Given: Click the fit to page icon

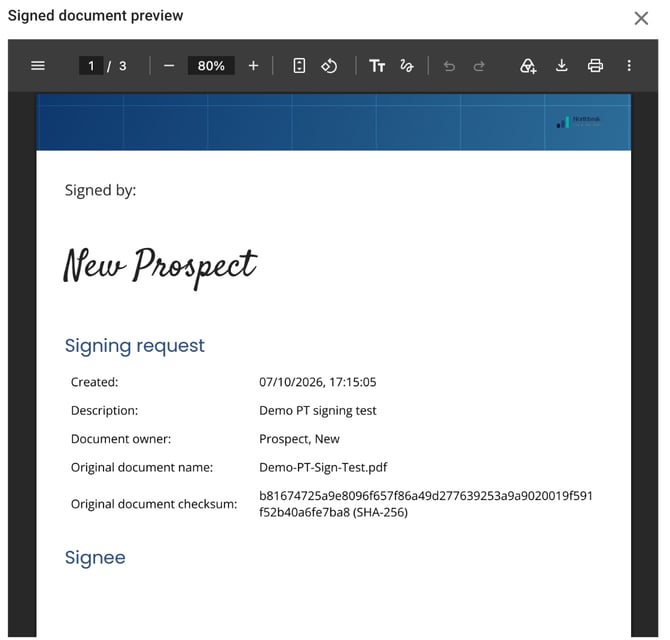Looking at the screenshot, I should click(299, 66).
